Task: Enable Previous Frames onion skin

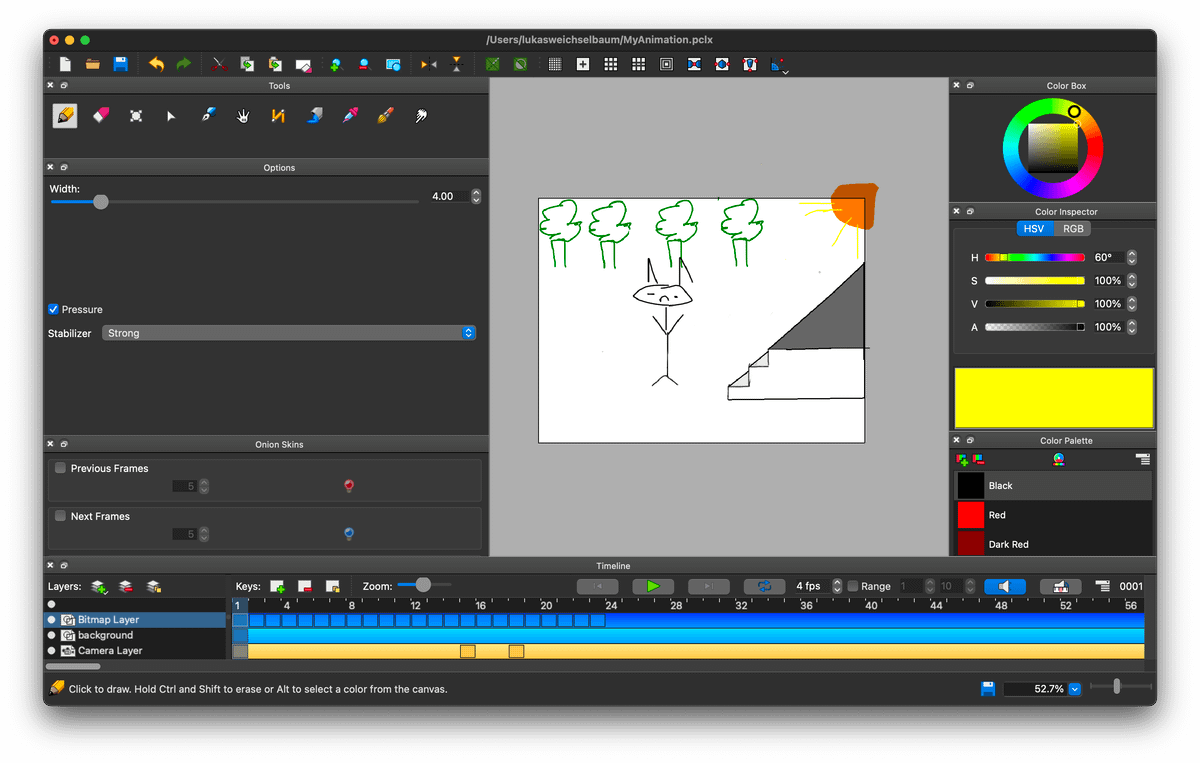Action: (x=61, y=468)
